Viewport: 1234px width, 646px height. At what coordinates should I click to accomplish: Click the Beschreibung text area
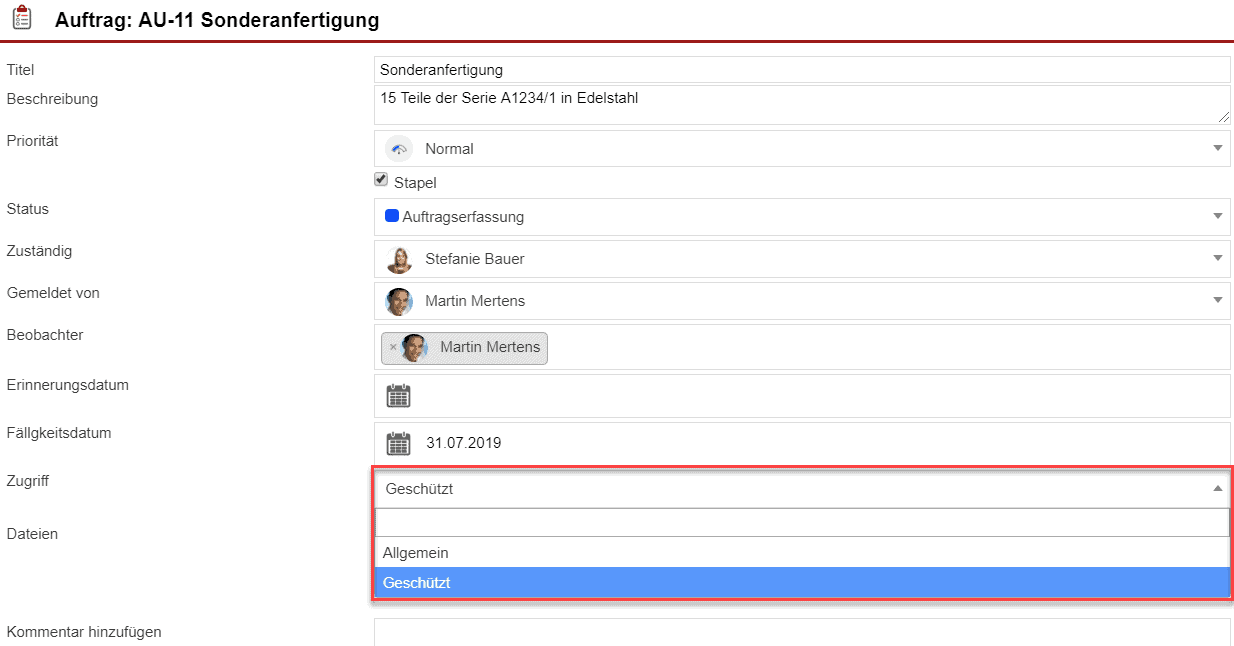[x=800, y=105]
